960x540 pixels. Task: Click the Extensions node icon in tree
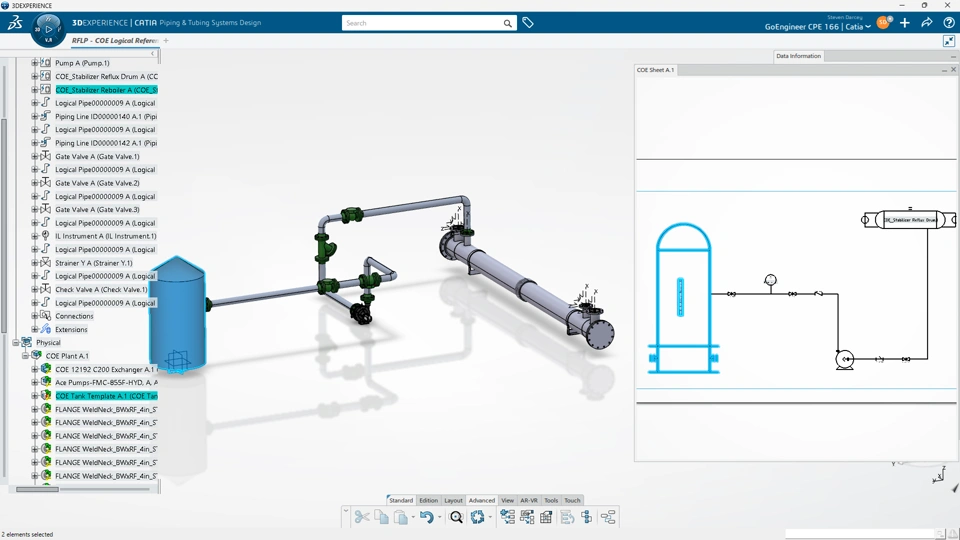point(45,329)
